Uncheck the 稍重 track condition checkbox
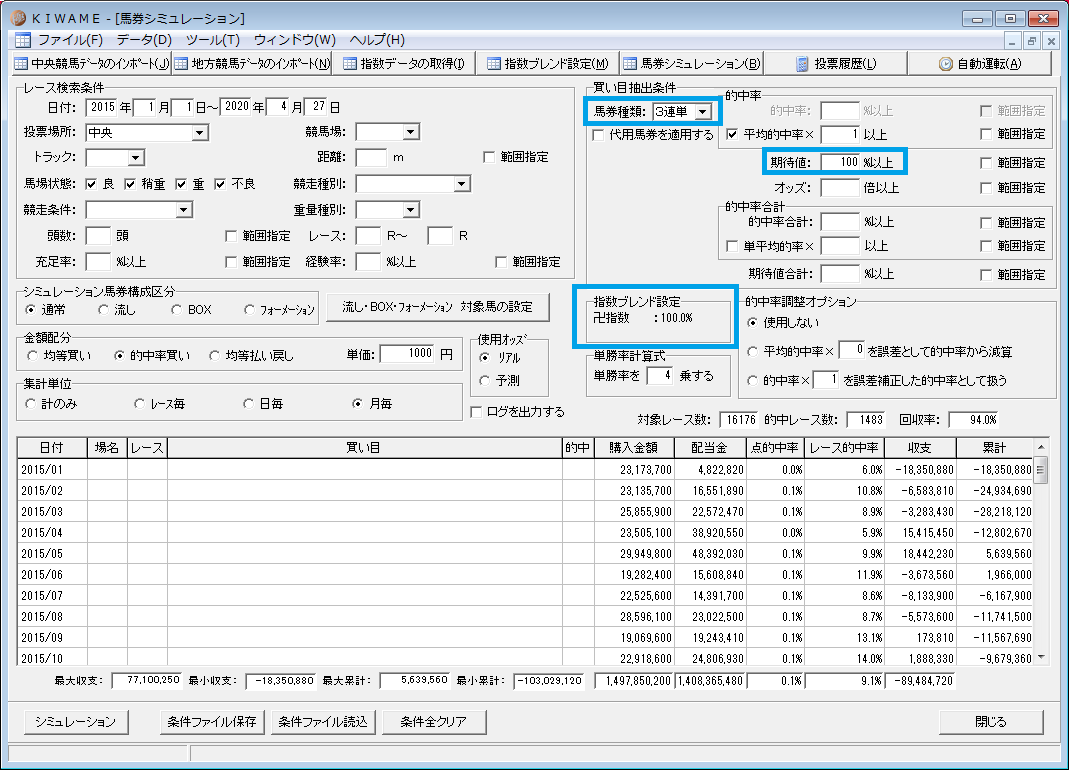The height and width of the screenshot is (770, 1069). click(x=130, y=184)
